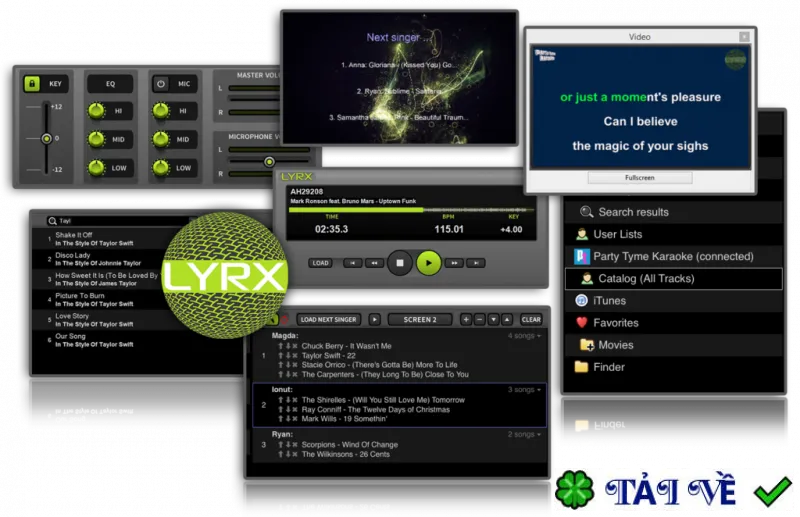Select Ray Conniff - The Twelve Days of Christmas
The height and width of the screenshot is (517, 800).
click(376, 410)
